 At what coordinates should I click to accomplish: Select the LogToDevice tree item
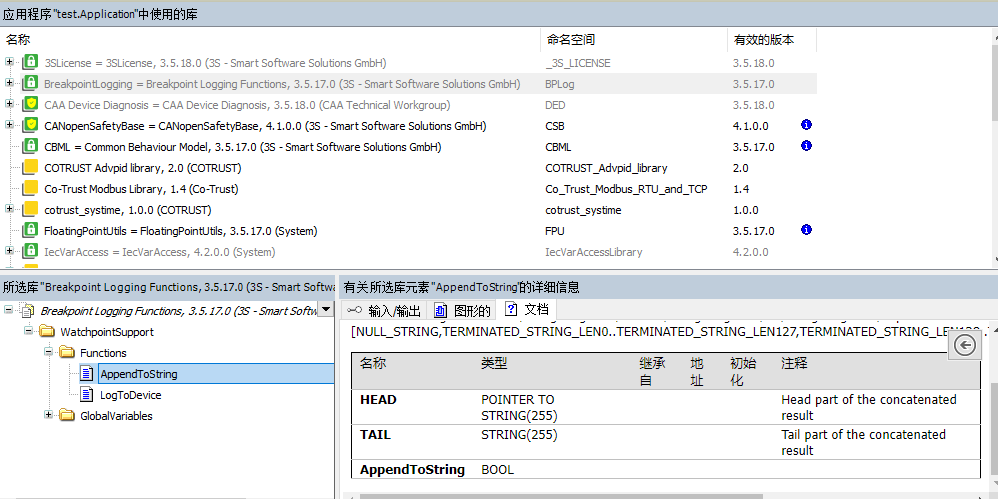tap(130, 395)
